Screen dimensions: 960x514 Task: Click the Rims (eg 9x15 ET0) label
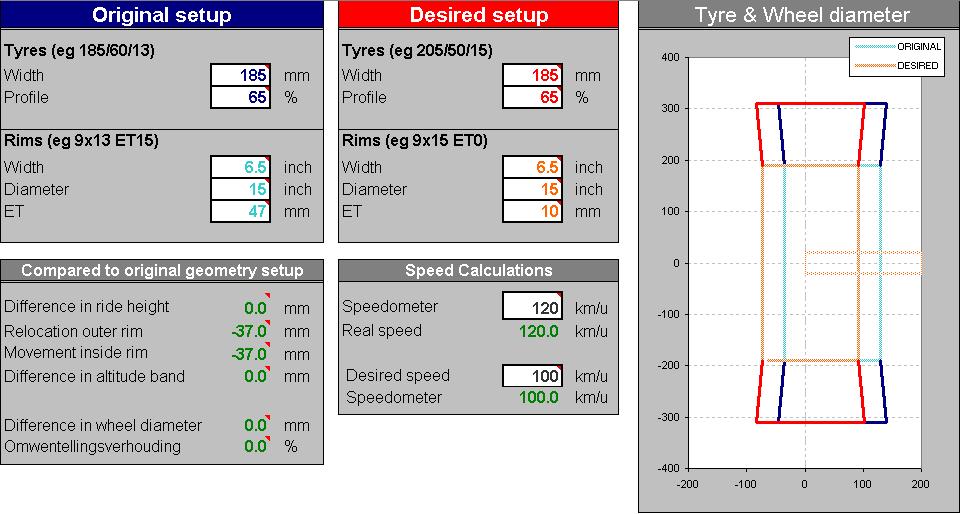[x=415, y=141]
